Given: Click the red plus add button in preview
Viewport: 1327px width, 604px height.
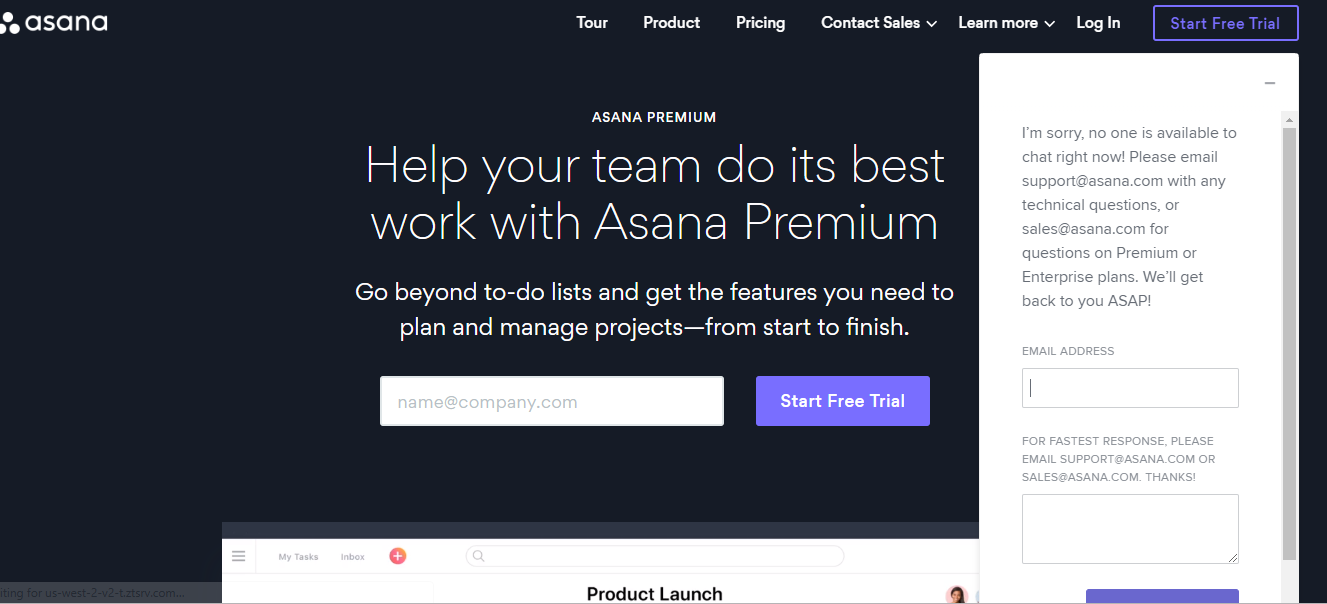Looking at the screenshot, I should [x=397, y=556].
